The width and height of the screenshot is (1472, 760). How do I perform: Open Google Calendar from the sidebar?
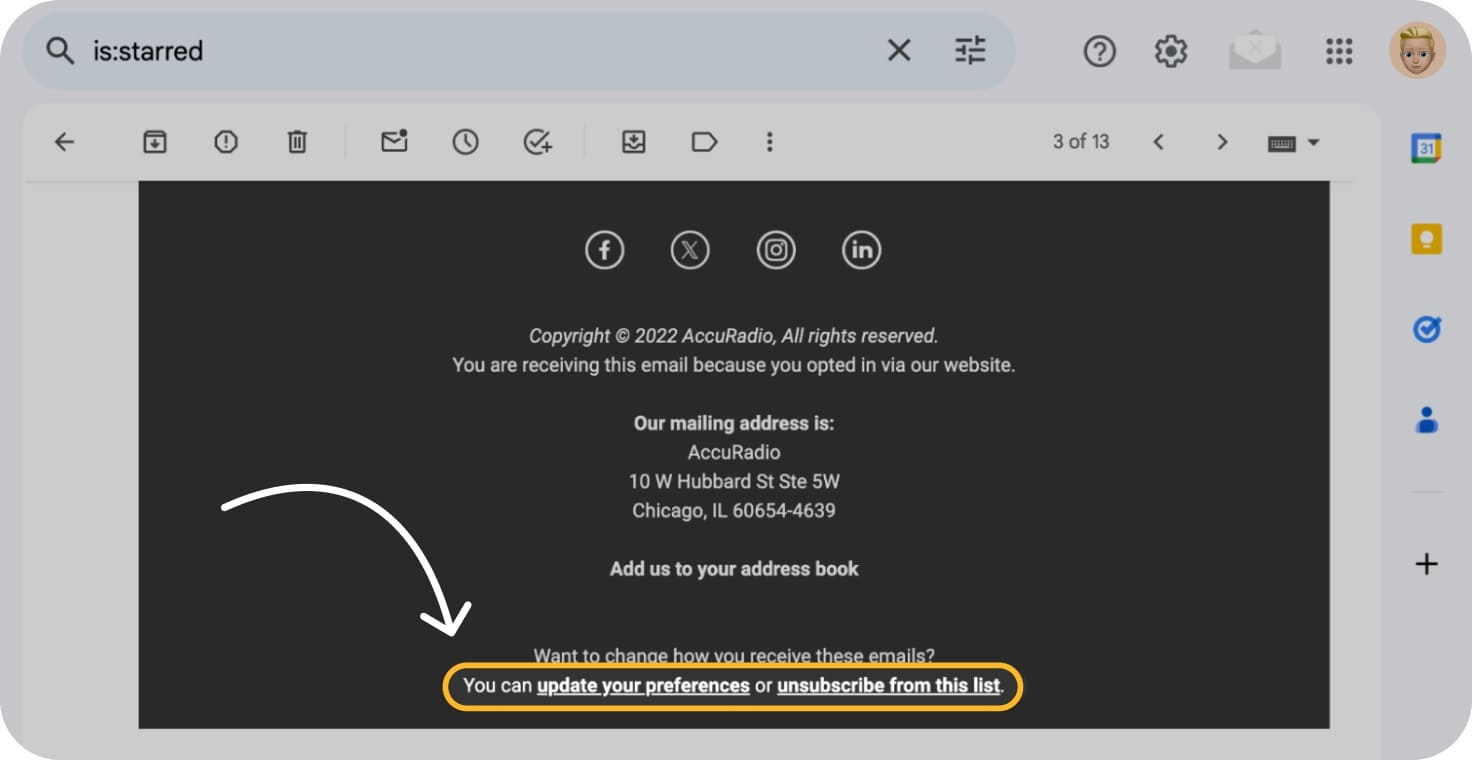[x=1424, y=145]
